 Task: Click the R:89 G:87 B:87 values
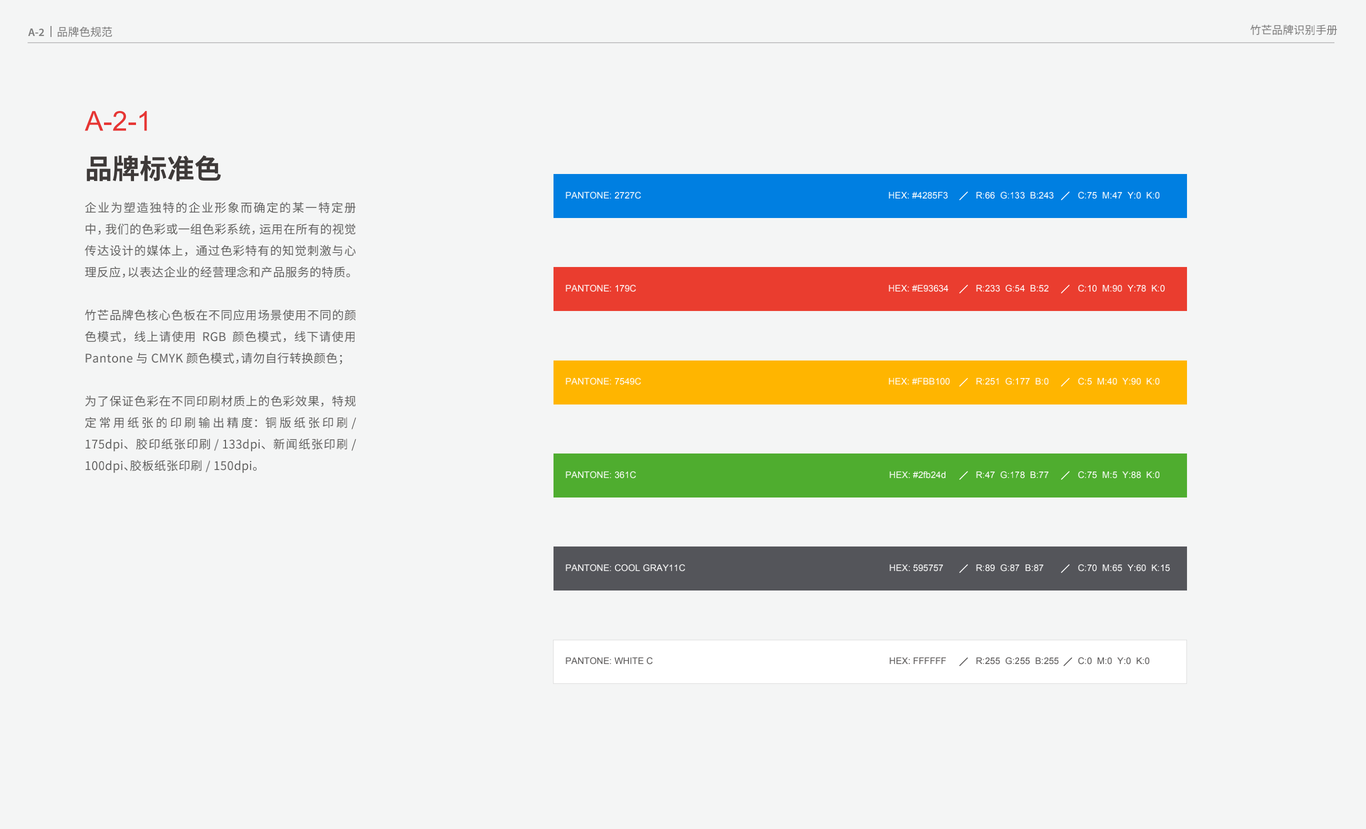pos(1009,568)
